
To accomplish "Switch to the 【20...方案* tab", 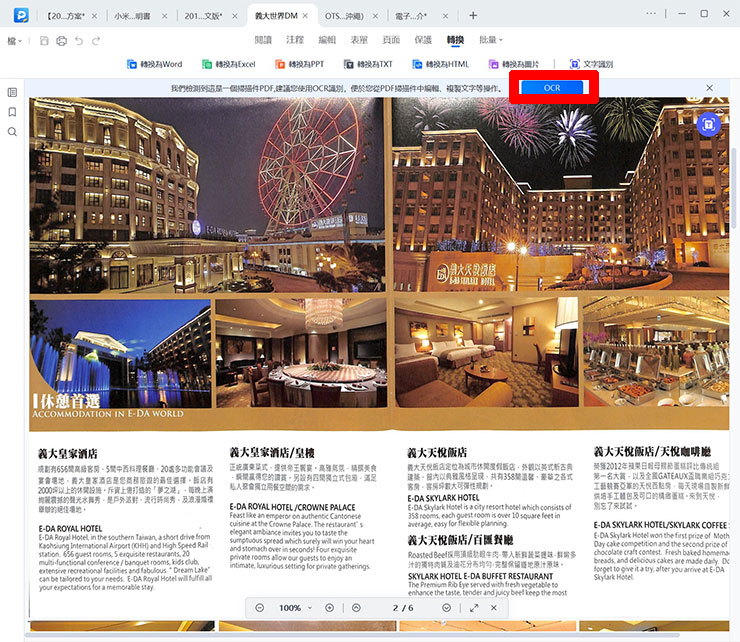I will [66, 16].
